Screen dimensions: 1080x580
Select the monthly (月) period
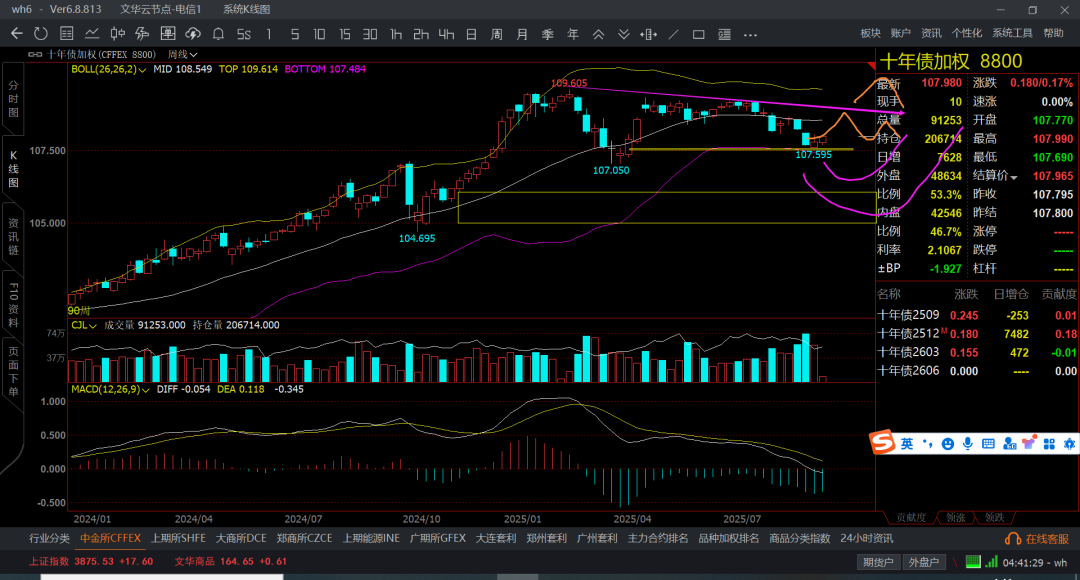522,34
